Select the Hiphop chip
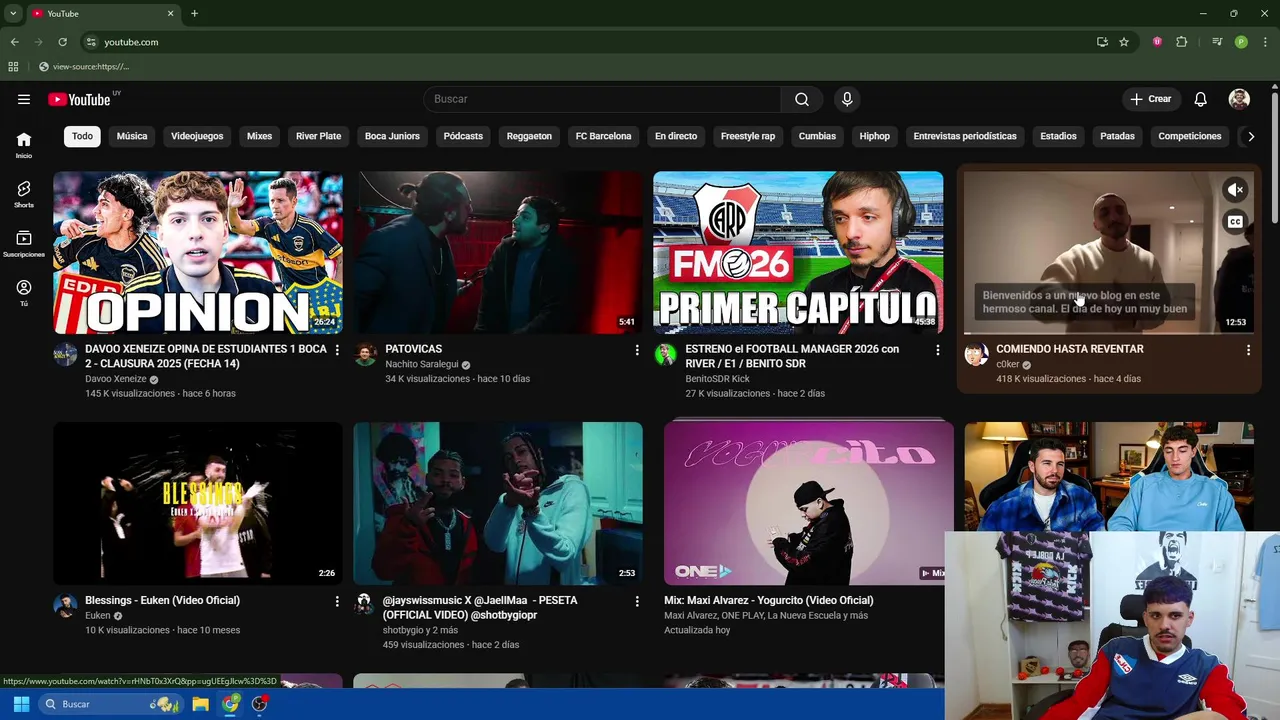The width and height of the screenshot is (1280, 720). click(x=874, y=136)
